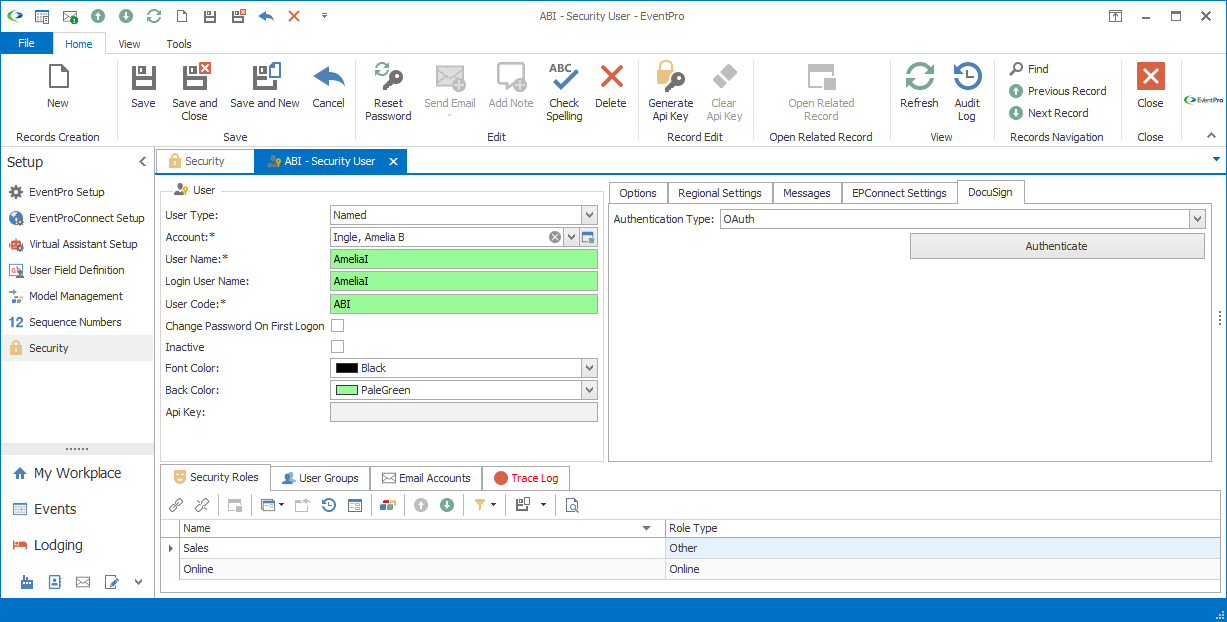Screen dimensions: 1227x622
Task: Click the calendar icon in quick access toolbar
Action: pyautogui.click(x=42, y=16)
